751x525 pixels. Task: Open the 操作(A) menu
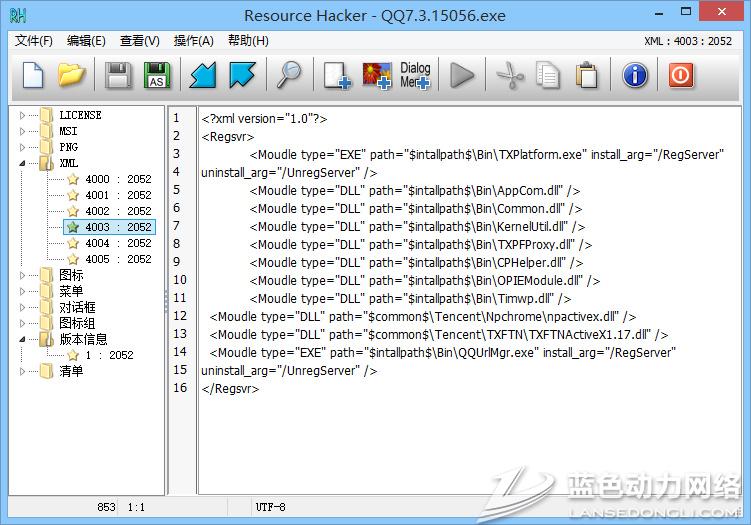[x=193, y=41]
